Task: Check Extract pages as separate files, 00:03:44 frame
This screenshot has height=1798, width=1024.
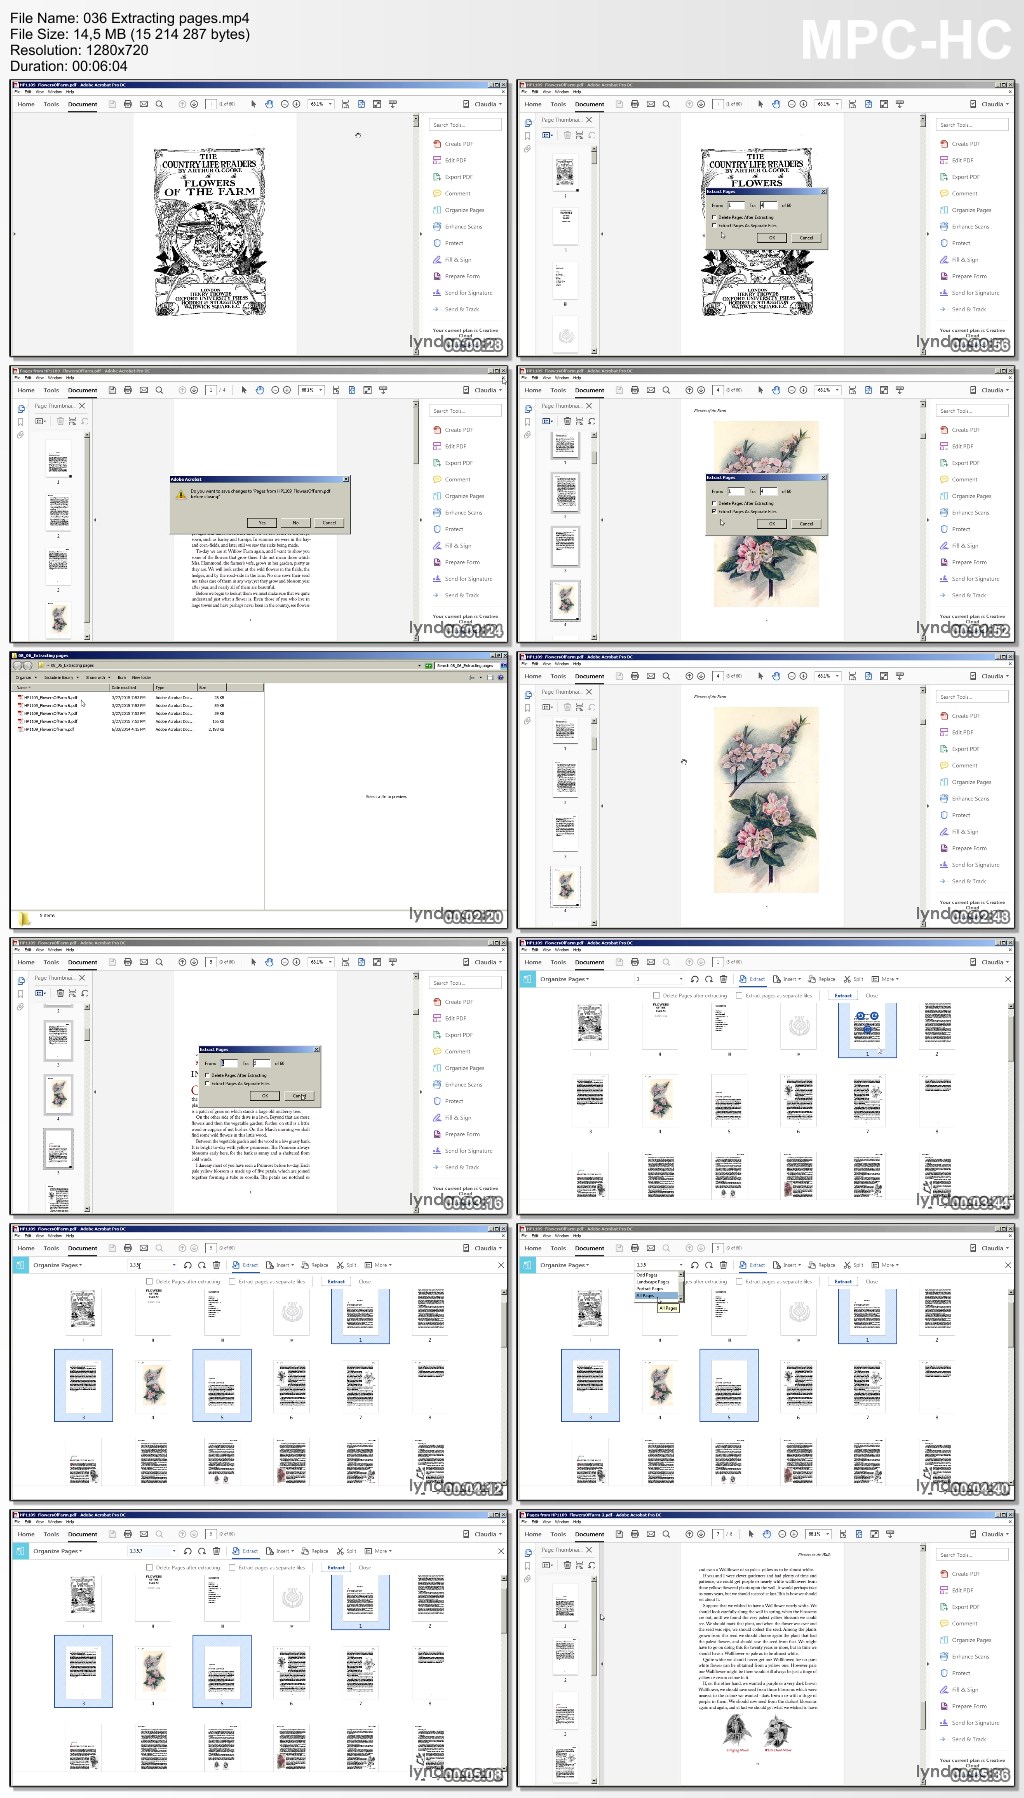Action: click(740, 996)
